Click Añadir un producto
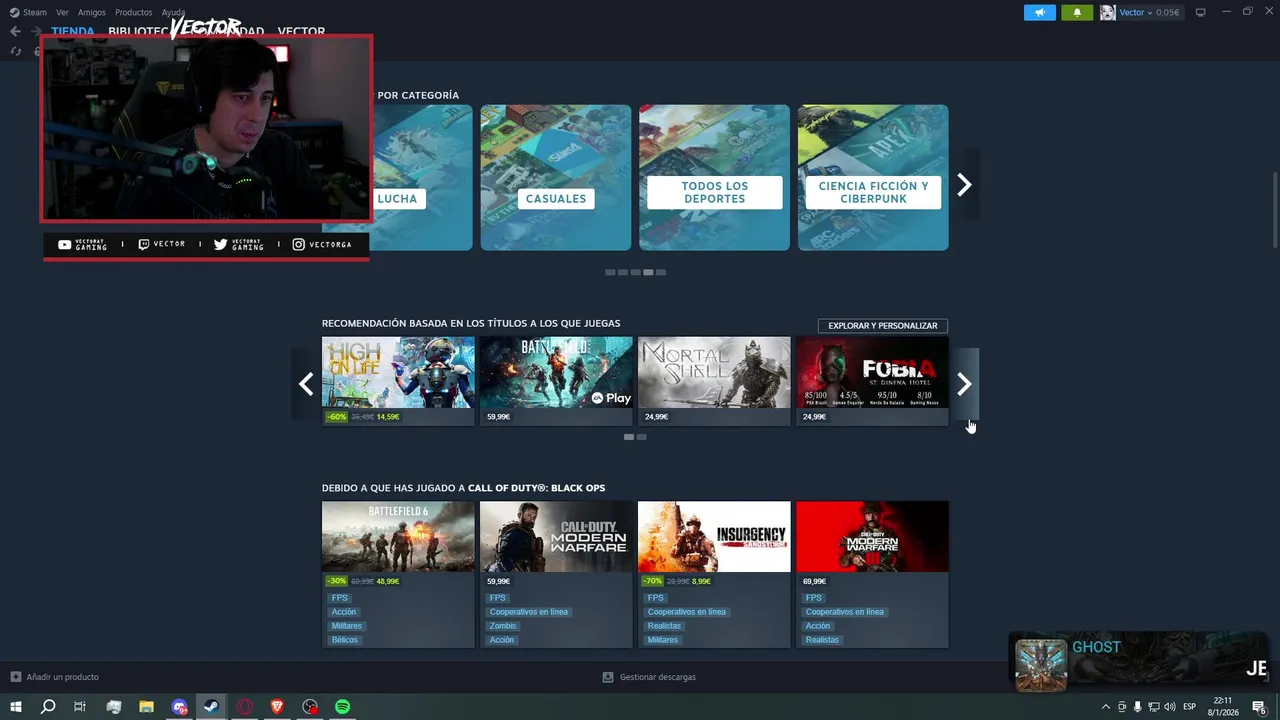The height and width of the screenshot is (720, 1280). pos(62,677)
